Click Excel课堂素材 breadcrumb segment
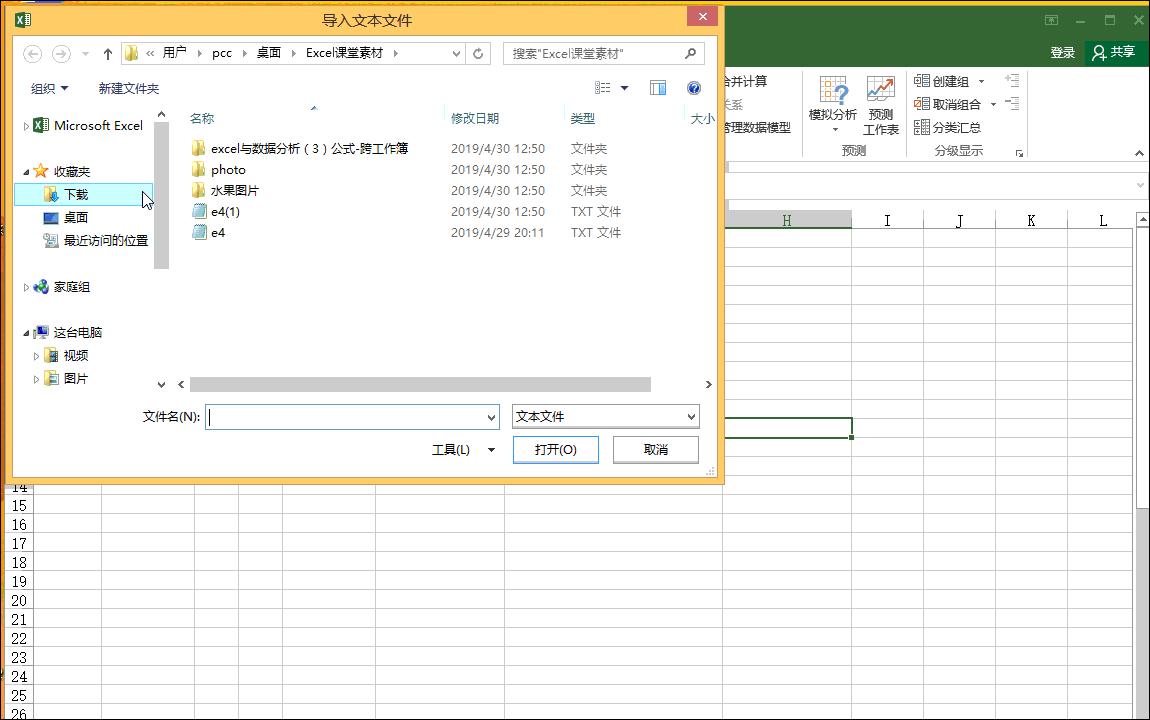This screenshot has width=1150, height=720. pos(345,53)
